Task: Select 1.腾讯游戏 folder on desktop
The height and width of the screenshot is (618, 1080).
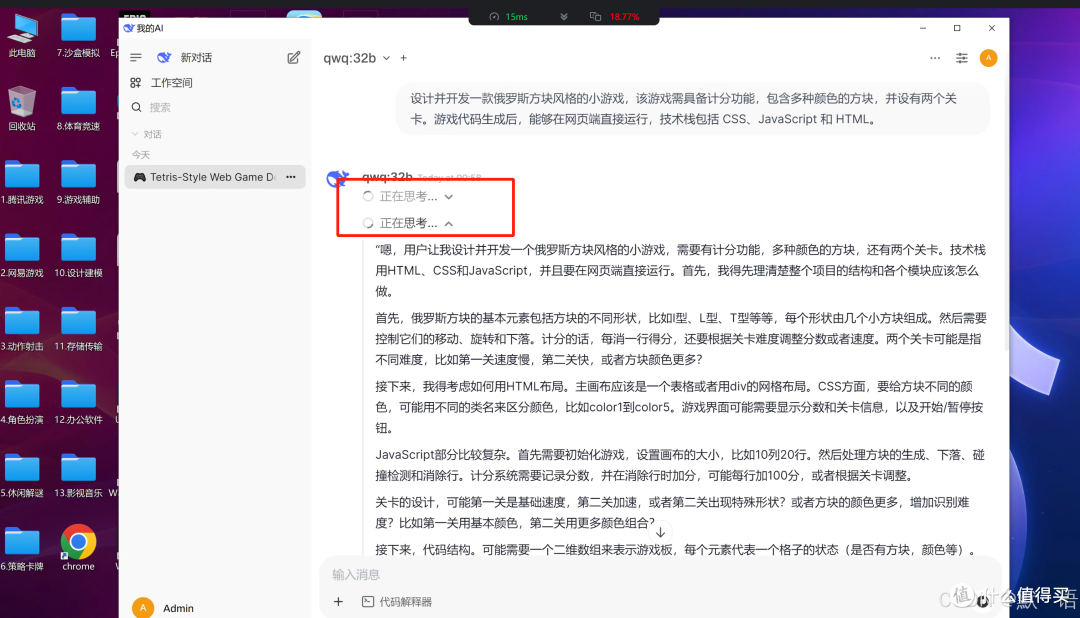Action: 22,182
